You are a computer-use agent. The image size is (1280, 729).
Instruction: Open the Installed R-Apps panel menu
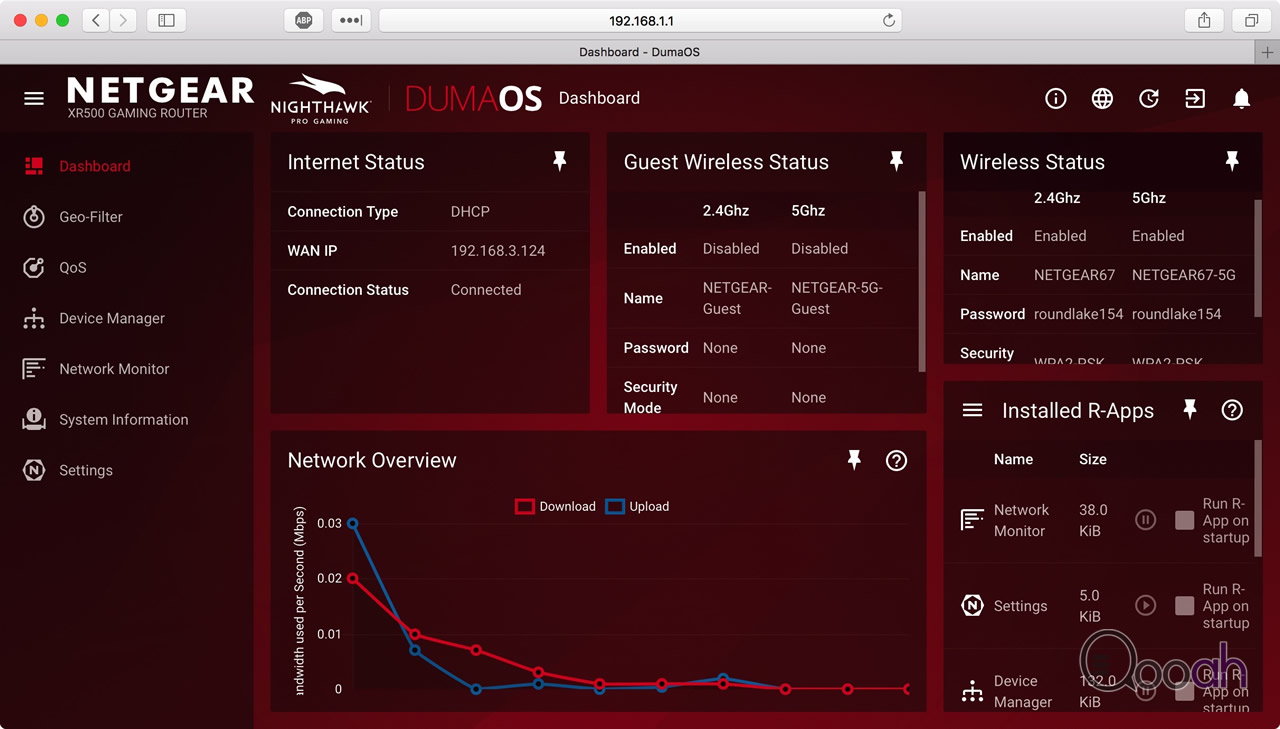click(972, 410)
